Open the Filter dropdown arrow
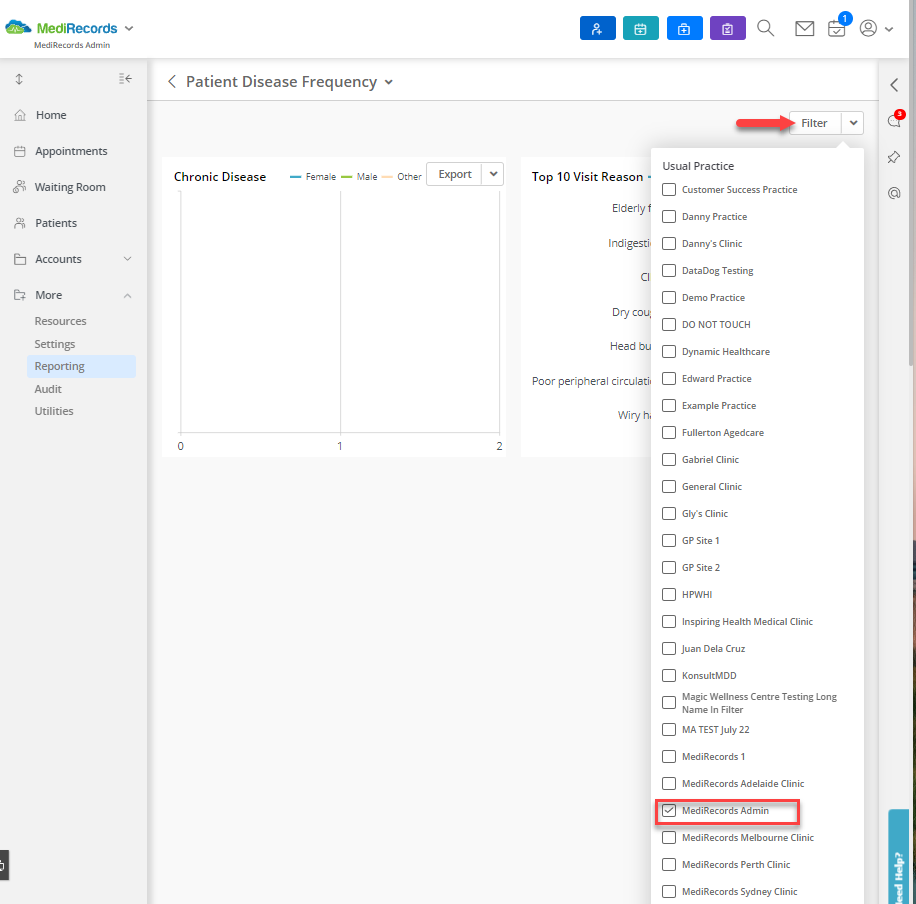This screenshot has height=904, width=916. 853,123
